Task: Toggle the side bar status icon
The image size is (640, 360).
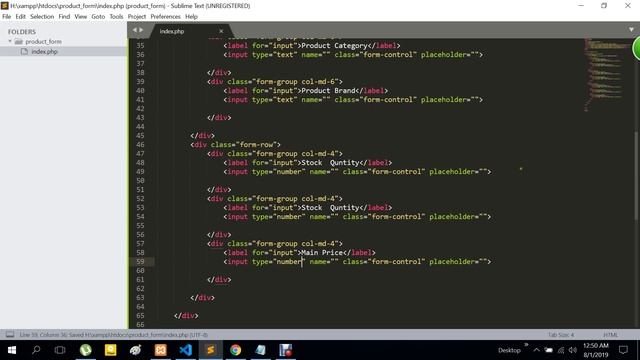Action: tap(10, 335)
